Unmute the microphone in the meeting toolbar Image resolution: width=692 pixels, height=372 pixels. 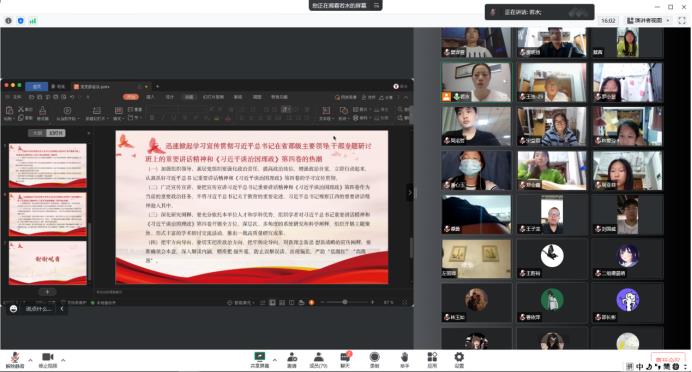click(15, 360)
